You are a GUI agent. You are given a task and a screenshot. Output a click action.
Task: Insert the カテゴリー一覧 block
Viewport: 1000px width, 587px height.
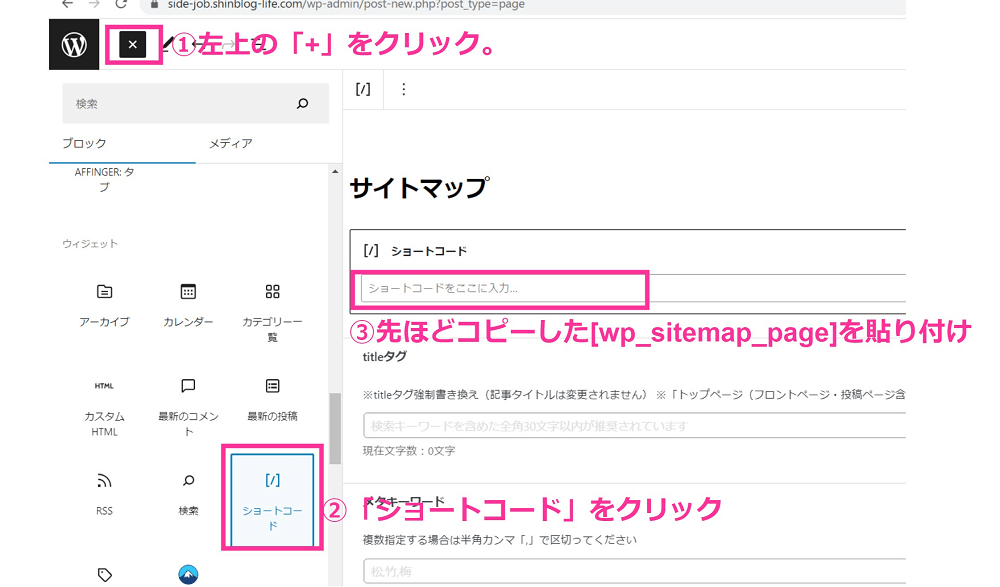pyautogui.click(x=272, y=312)
